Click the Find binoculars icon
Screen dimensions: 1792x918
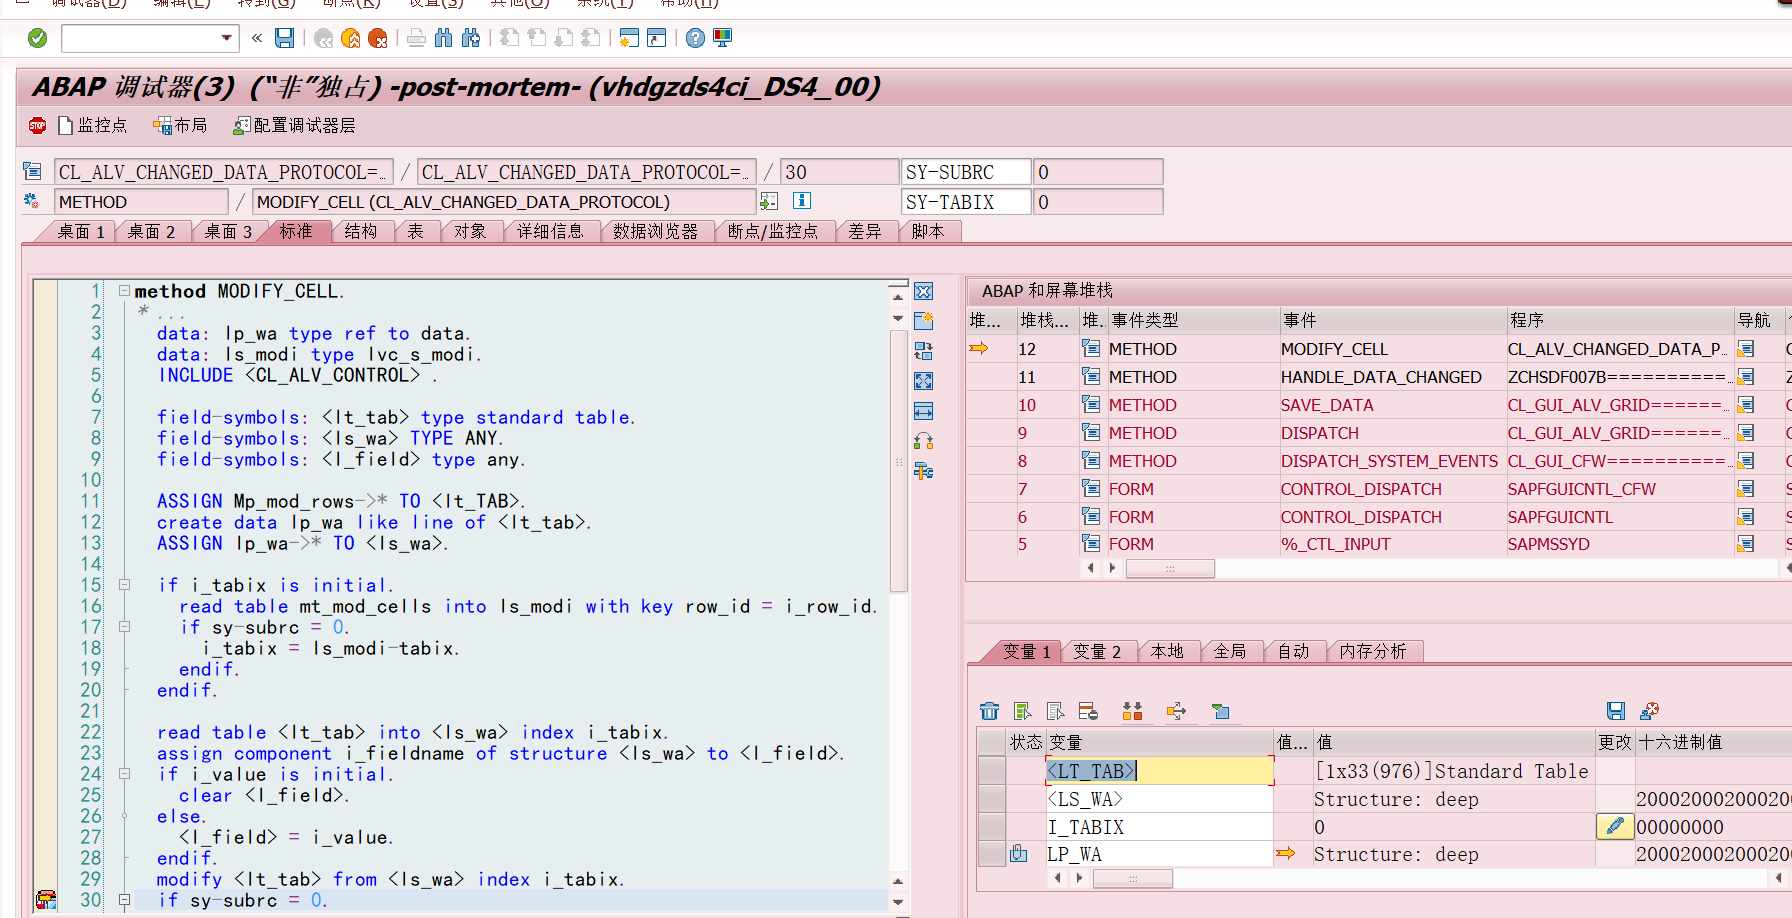444,38
